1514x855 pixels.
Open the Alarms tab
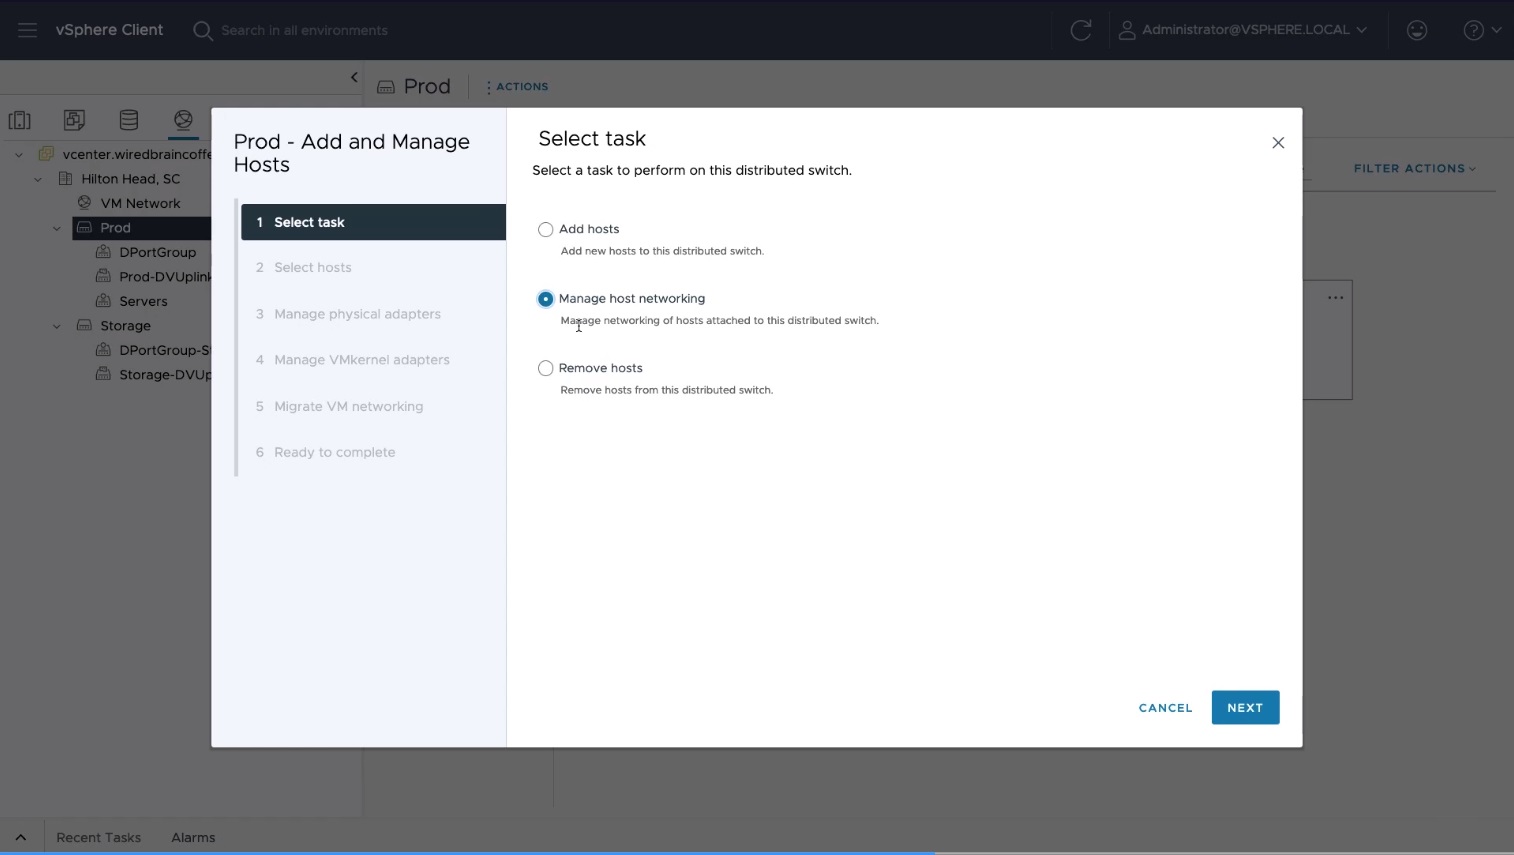pyautogui.click(x=193, y=837)
